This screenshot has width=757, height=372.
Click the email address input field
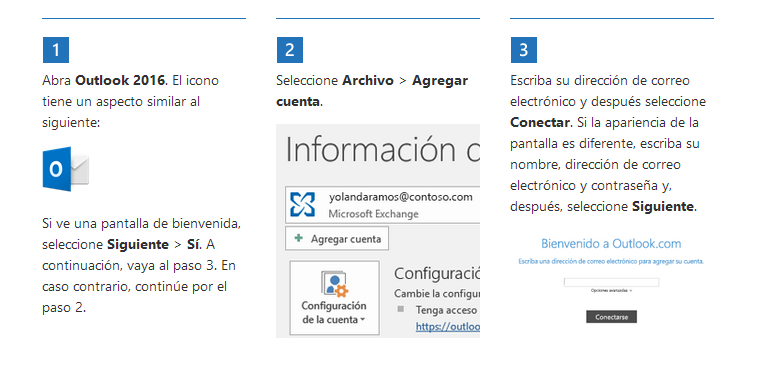611,282
